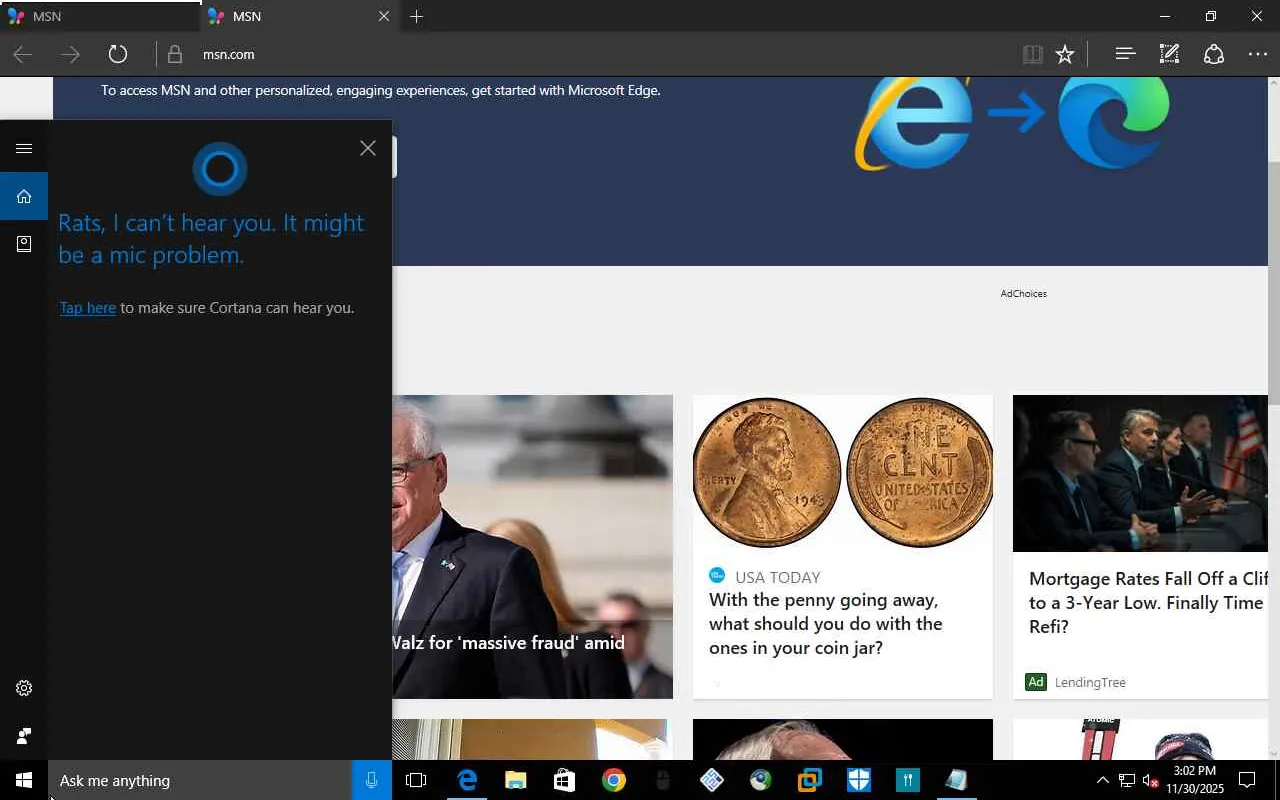Viewport: 1280px width, 800px height.
Task: Click 'Tap here' microphone setup link
Action: [88, 308]
